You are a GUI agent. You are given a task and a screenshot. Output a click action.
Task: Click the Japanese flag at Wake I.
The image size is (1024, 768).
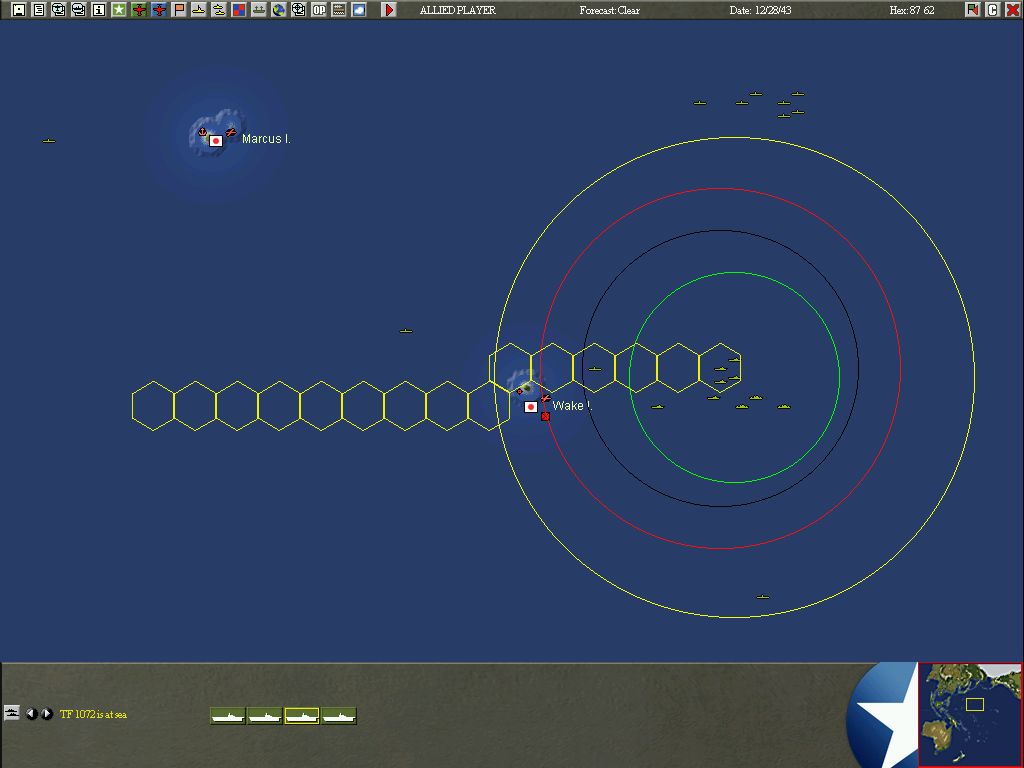coord(531,407)
